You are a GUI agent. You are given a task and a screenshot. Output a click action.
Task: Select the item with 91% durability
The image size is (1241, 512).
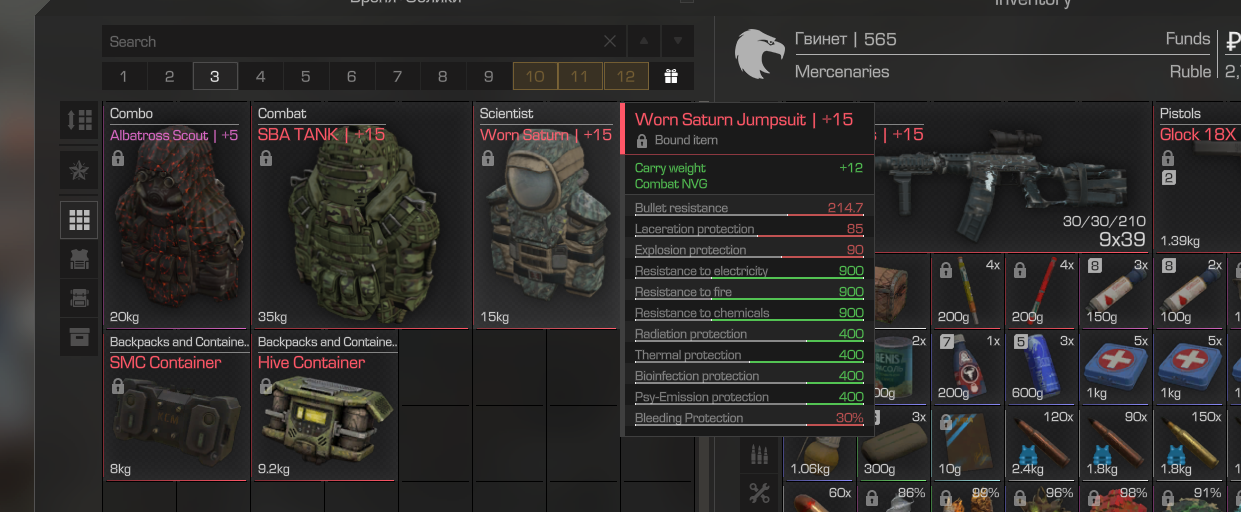(x=1191, y=496)
